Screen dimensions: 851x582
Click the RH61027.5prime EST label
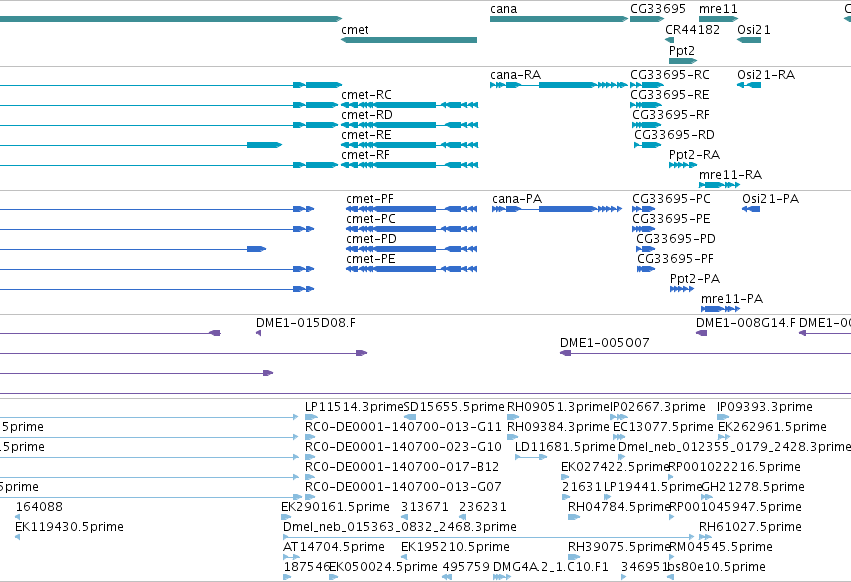(x=750, y=527)
